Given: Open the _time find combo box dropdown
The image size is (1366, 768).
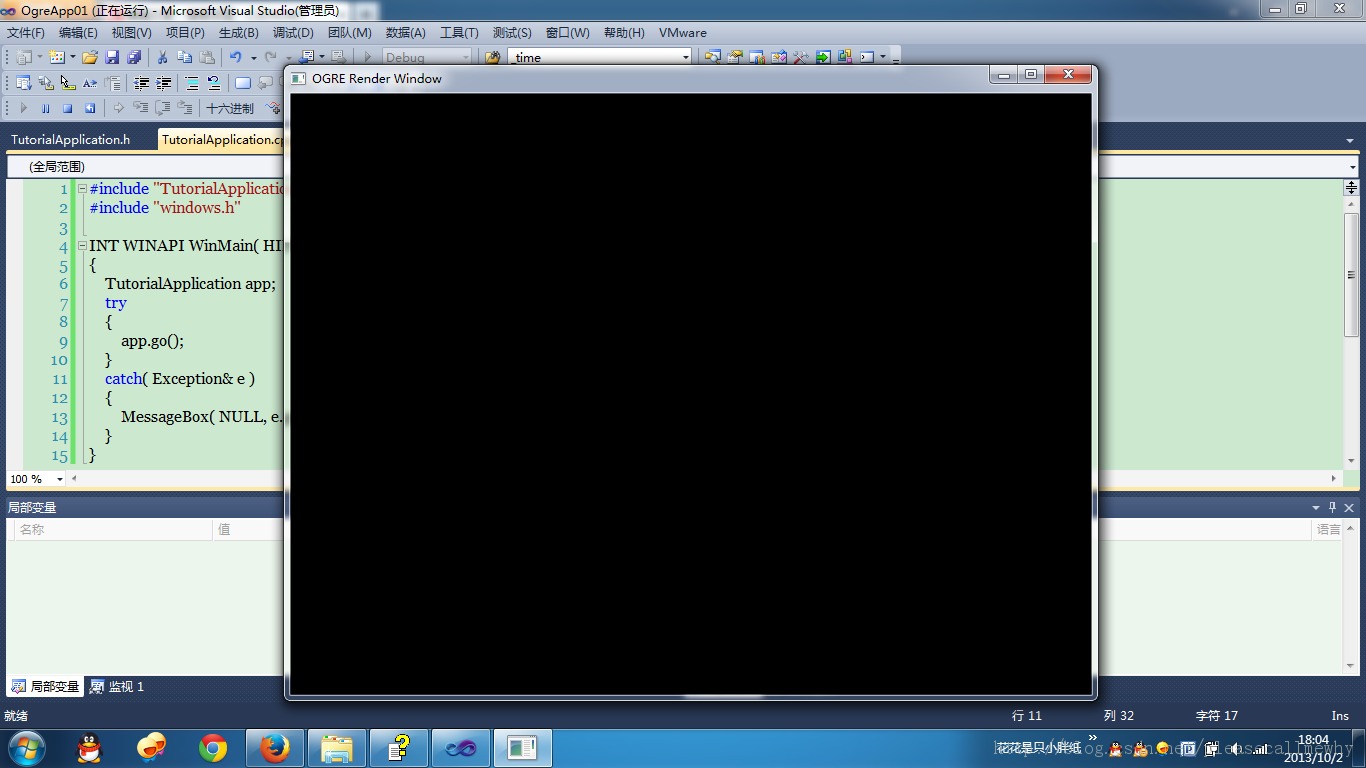Looking at the screenshot, I should pyautogui.click(x=686, y=57).
